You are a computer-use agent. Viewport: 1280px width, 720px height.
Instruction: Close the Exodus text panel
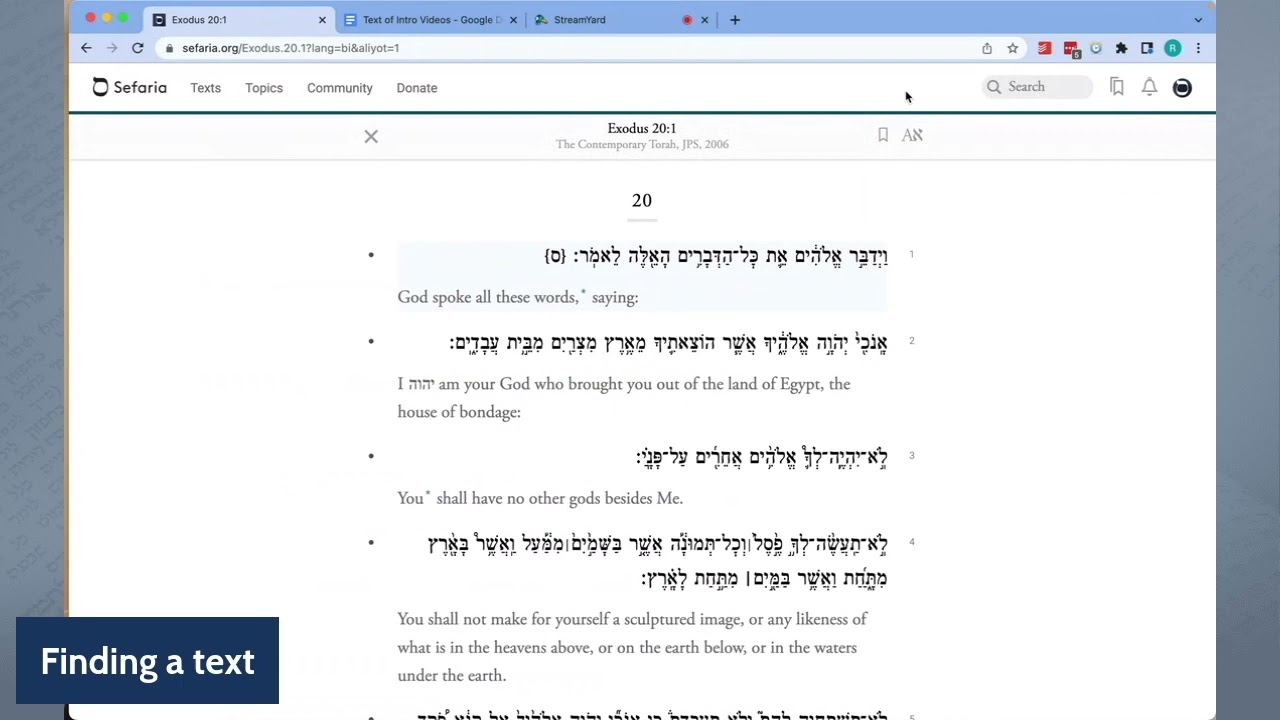[x=371, y=136]
